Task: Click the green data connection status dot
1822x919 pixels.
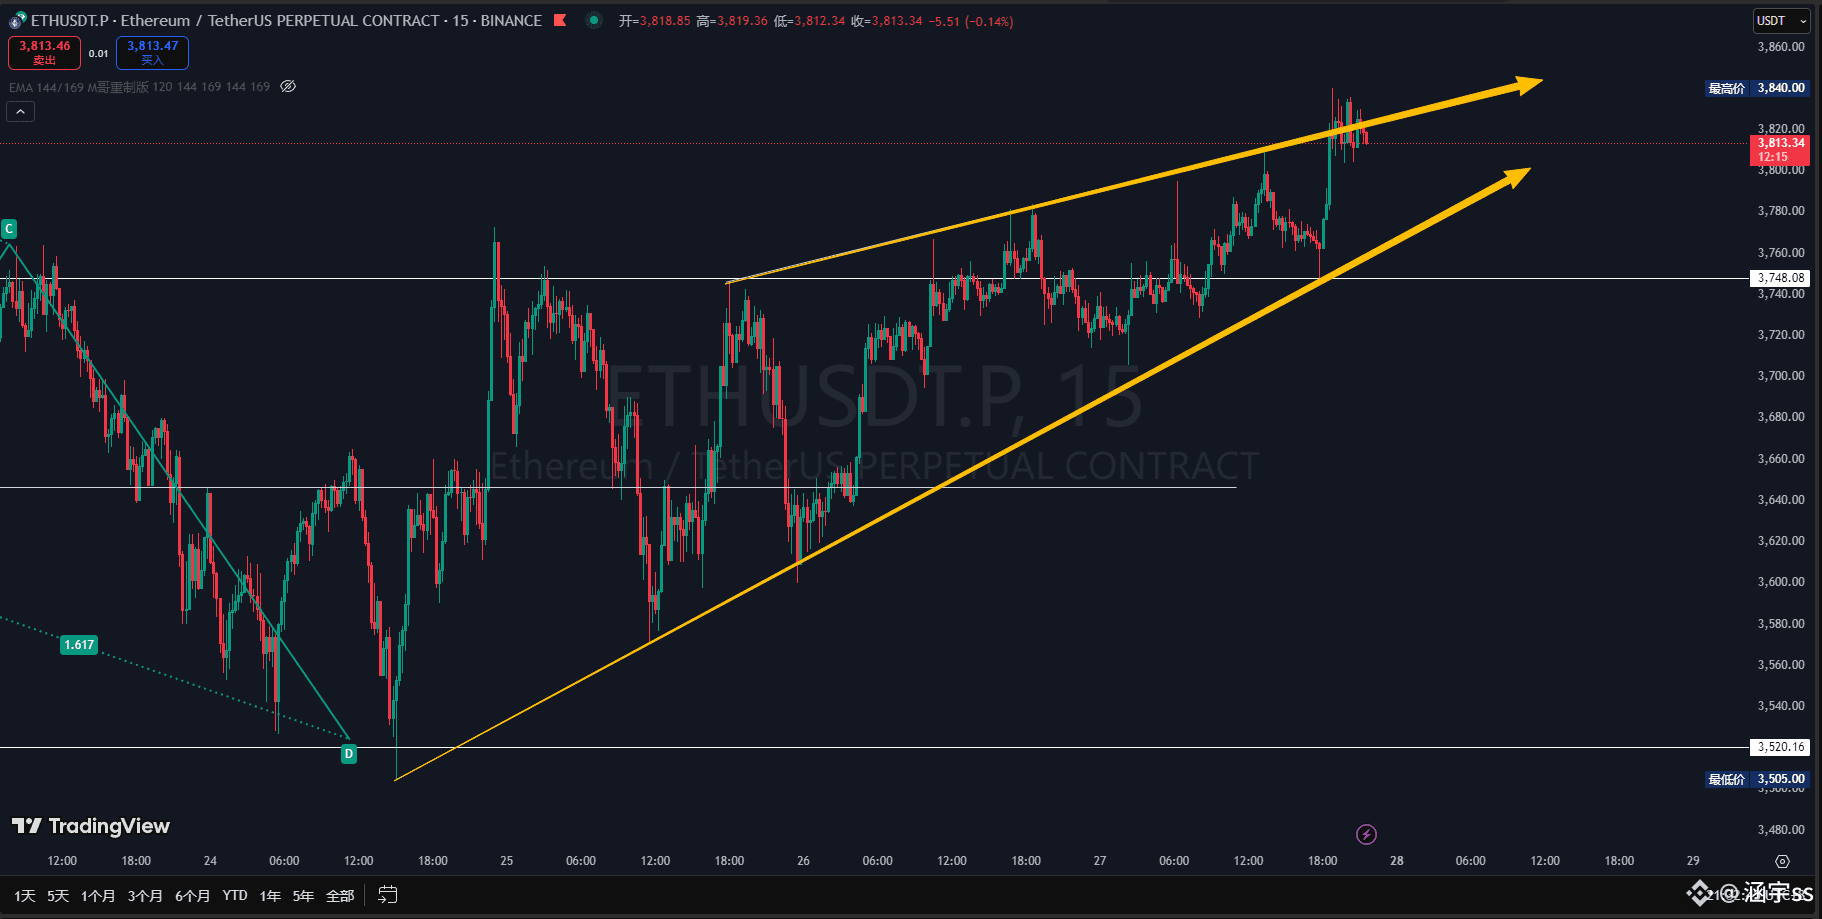Action: pos(594,20)
